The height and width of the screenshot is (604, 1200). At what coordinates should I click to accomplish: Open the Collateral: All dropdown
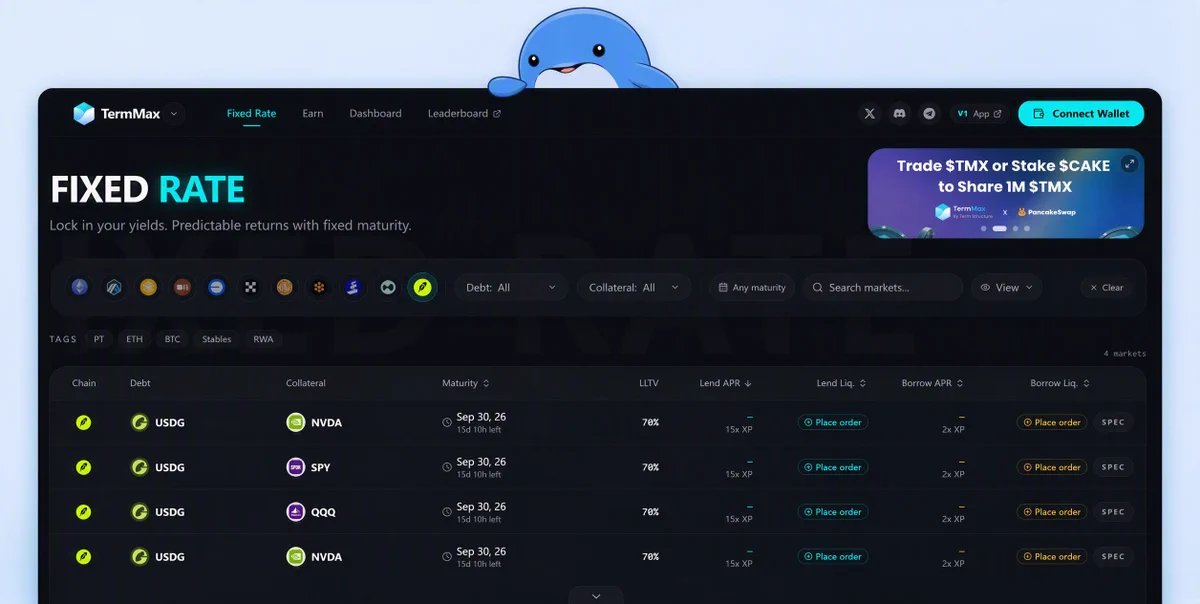point(634,287)
